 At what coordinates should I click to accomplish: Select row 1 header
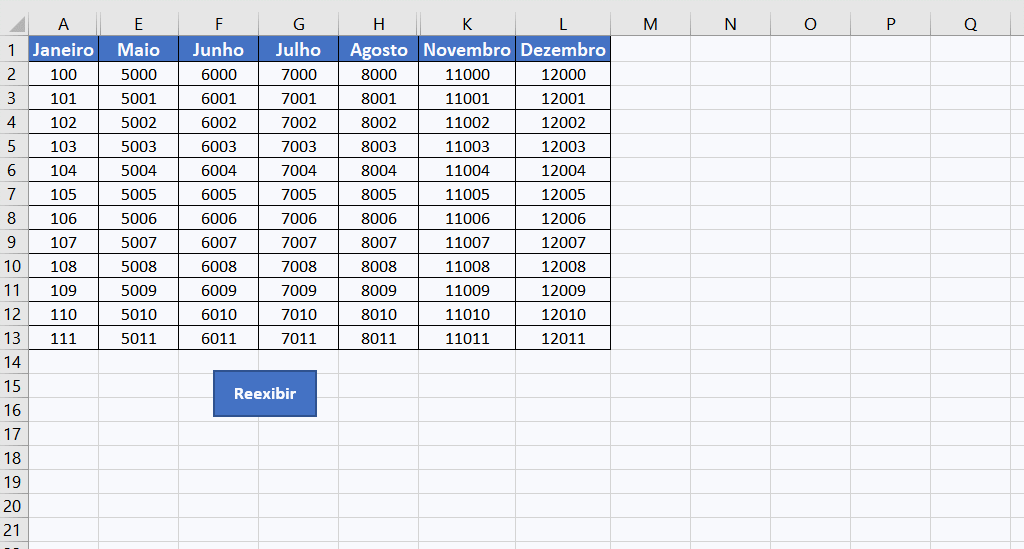click(x=13, y=50)
